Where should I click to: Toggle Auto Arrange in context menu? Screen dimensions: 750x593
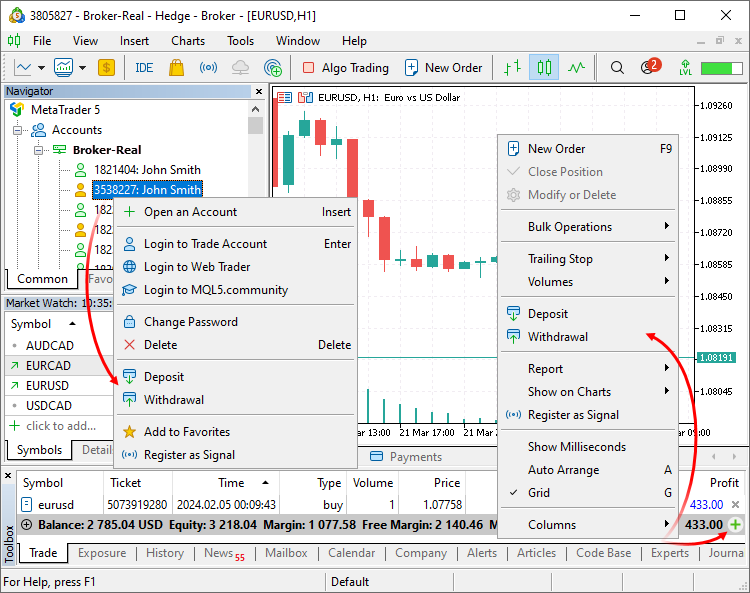coord(589,470)
